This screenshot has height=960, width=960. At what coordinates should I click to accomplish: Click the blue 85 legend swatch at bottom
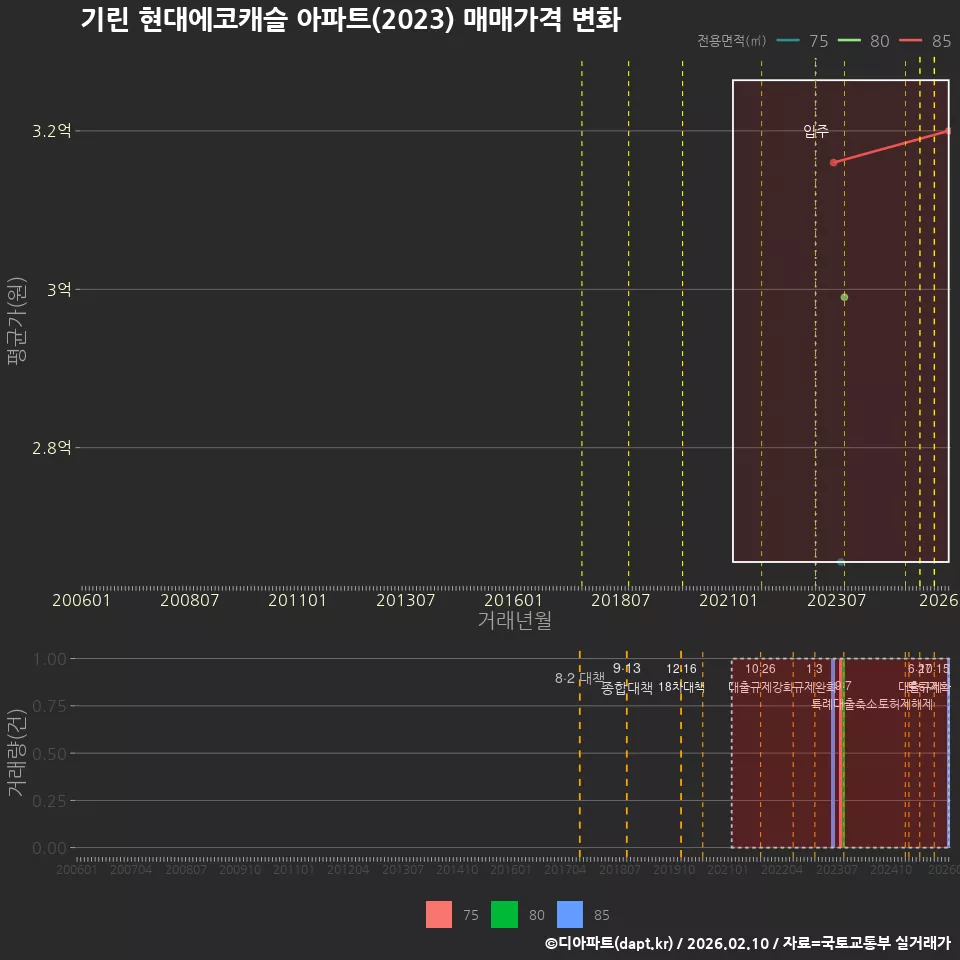570,914
